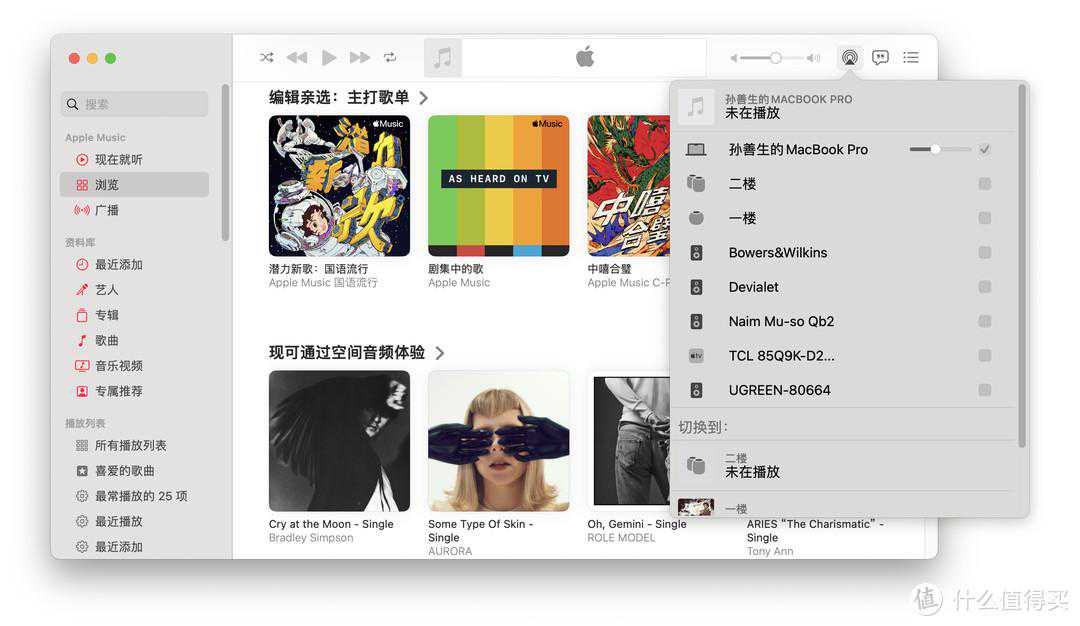Image resolution: width=1080 pixels, height=626 pixels.
Task: Skip to next track
Action: pos(360,58)
